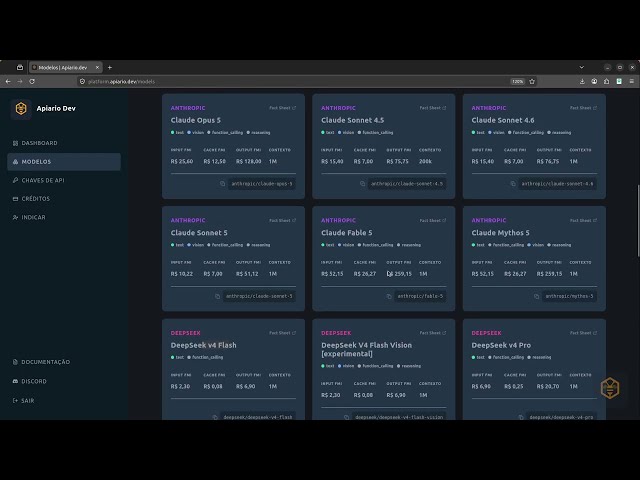Open Fact Sheet for Claude Sonnet 5
The image size is (640, 480).
click(282, 220)
